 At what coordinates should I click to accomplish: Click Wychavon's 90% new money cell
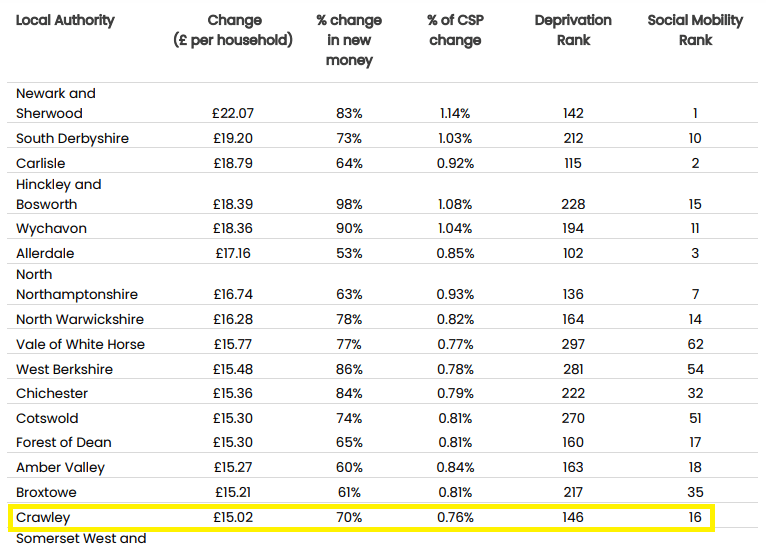349,229
